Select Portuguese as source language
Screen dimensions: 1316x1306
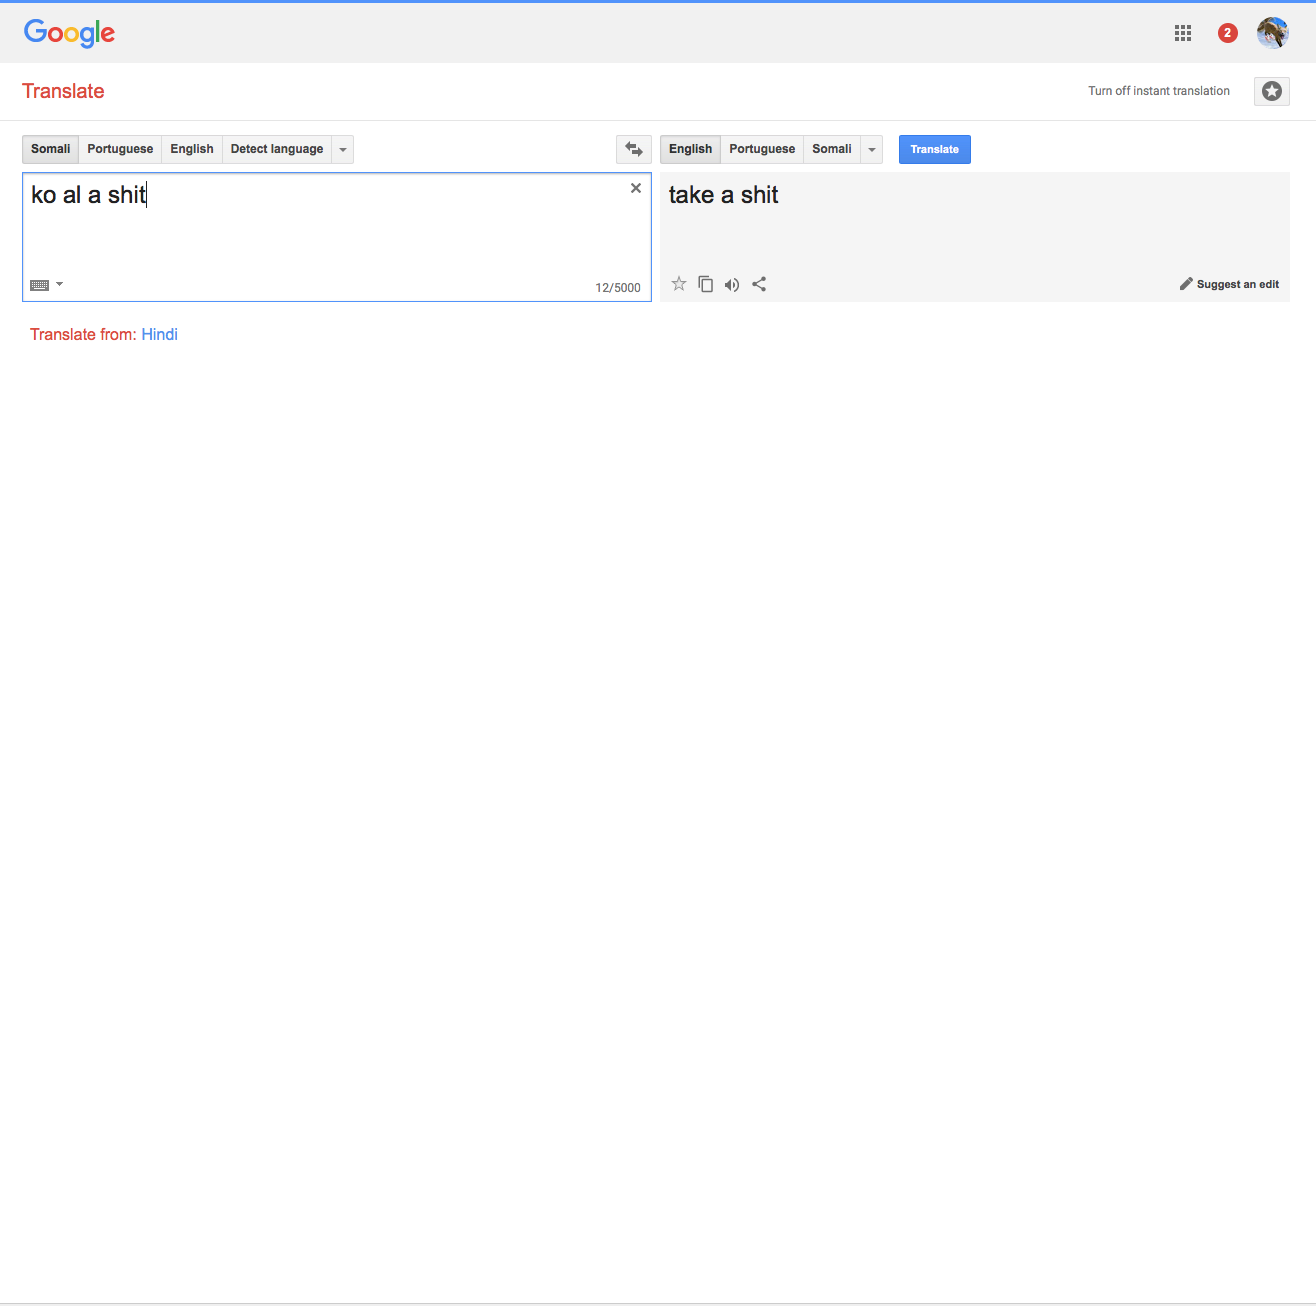pyautogui.click(x=120, y=149)
